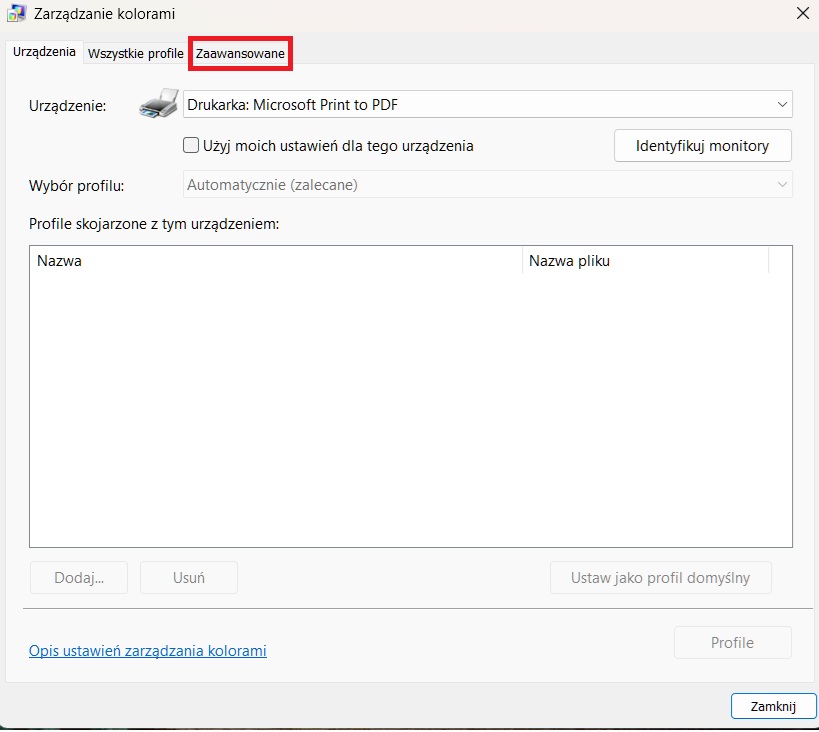Open the Wybór profilu dropdown
This screenshot has height=732, width=819.
(x=488, y=185)
